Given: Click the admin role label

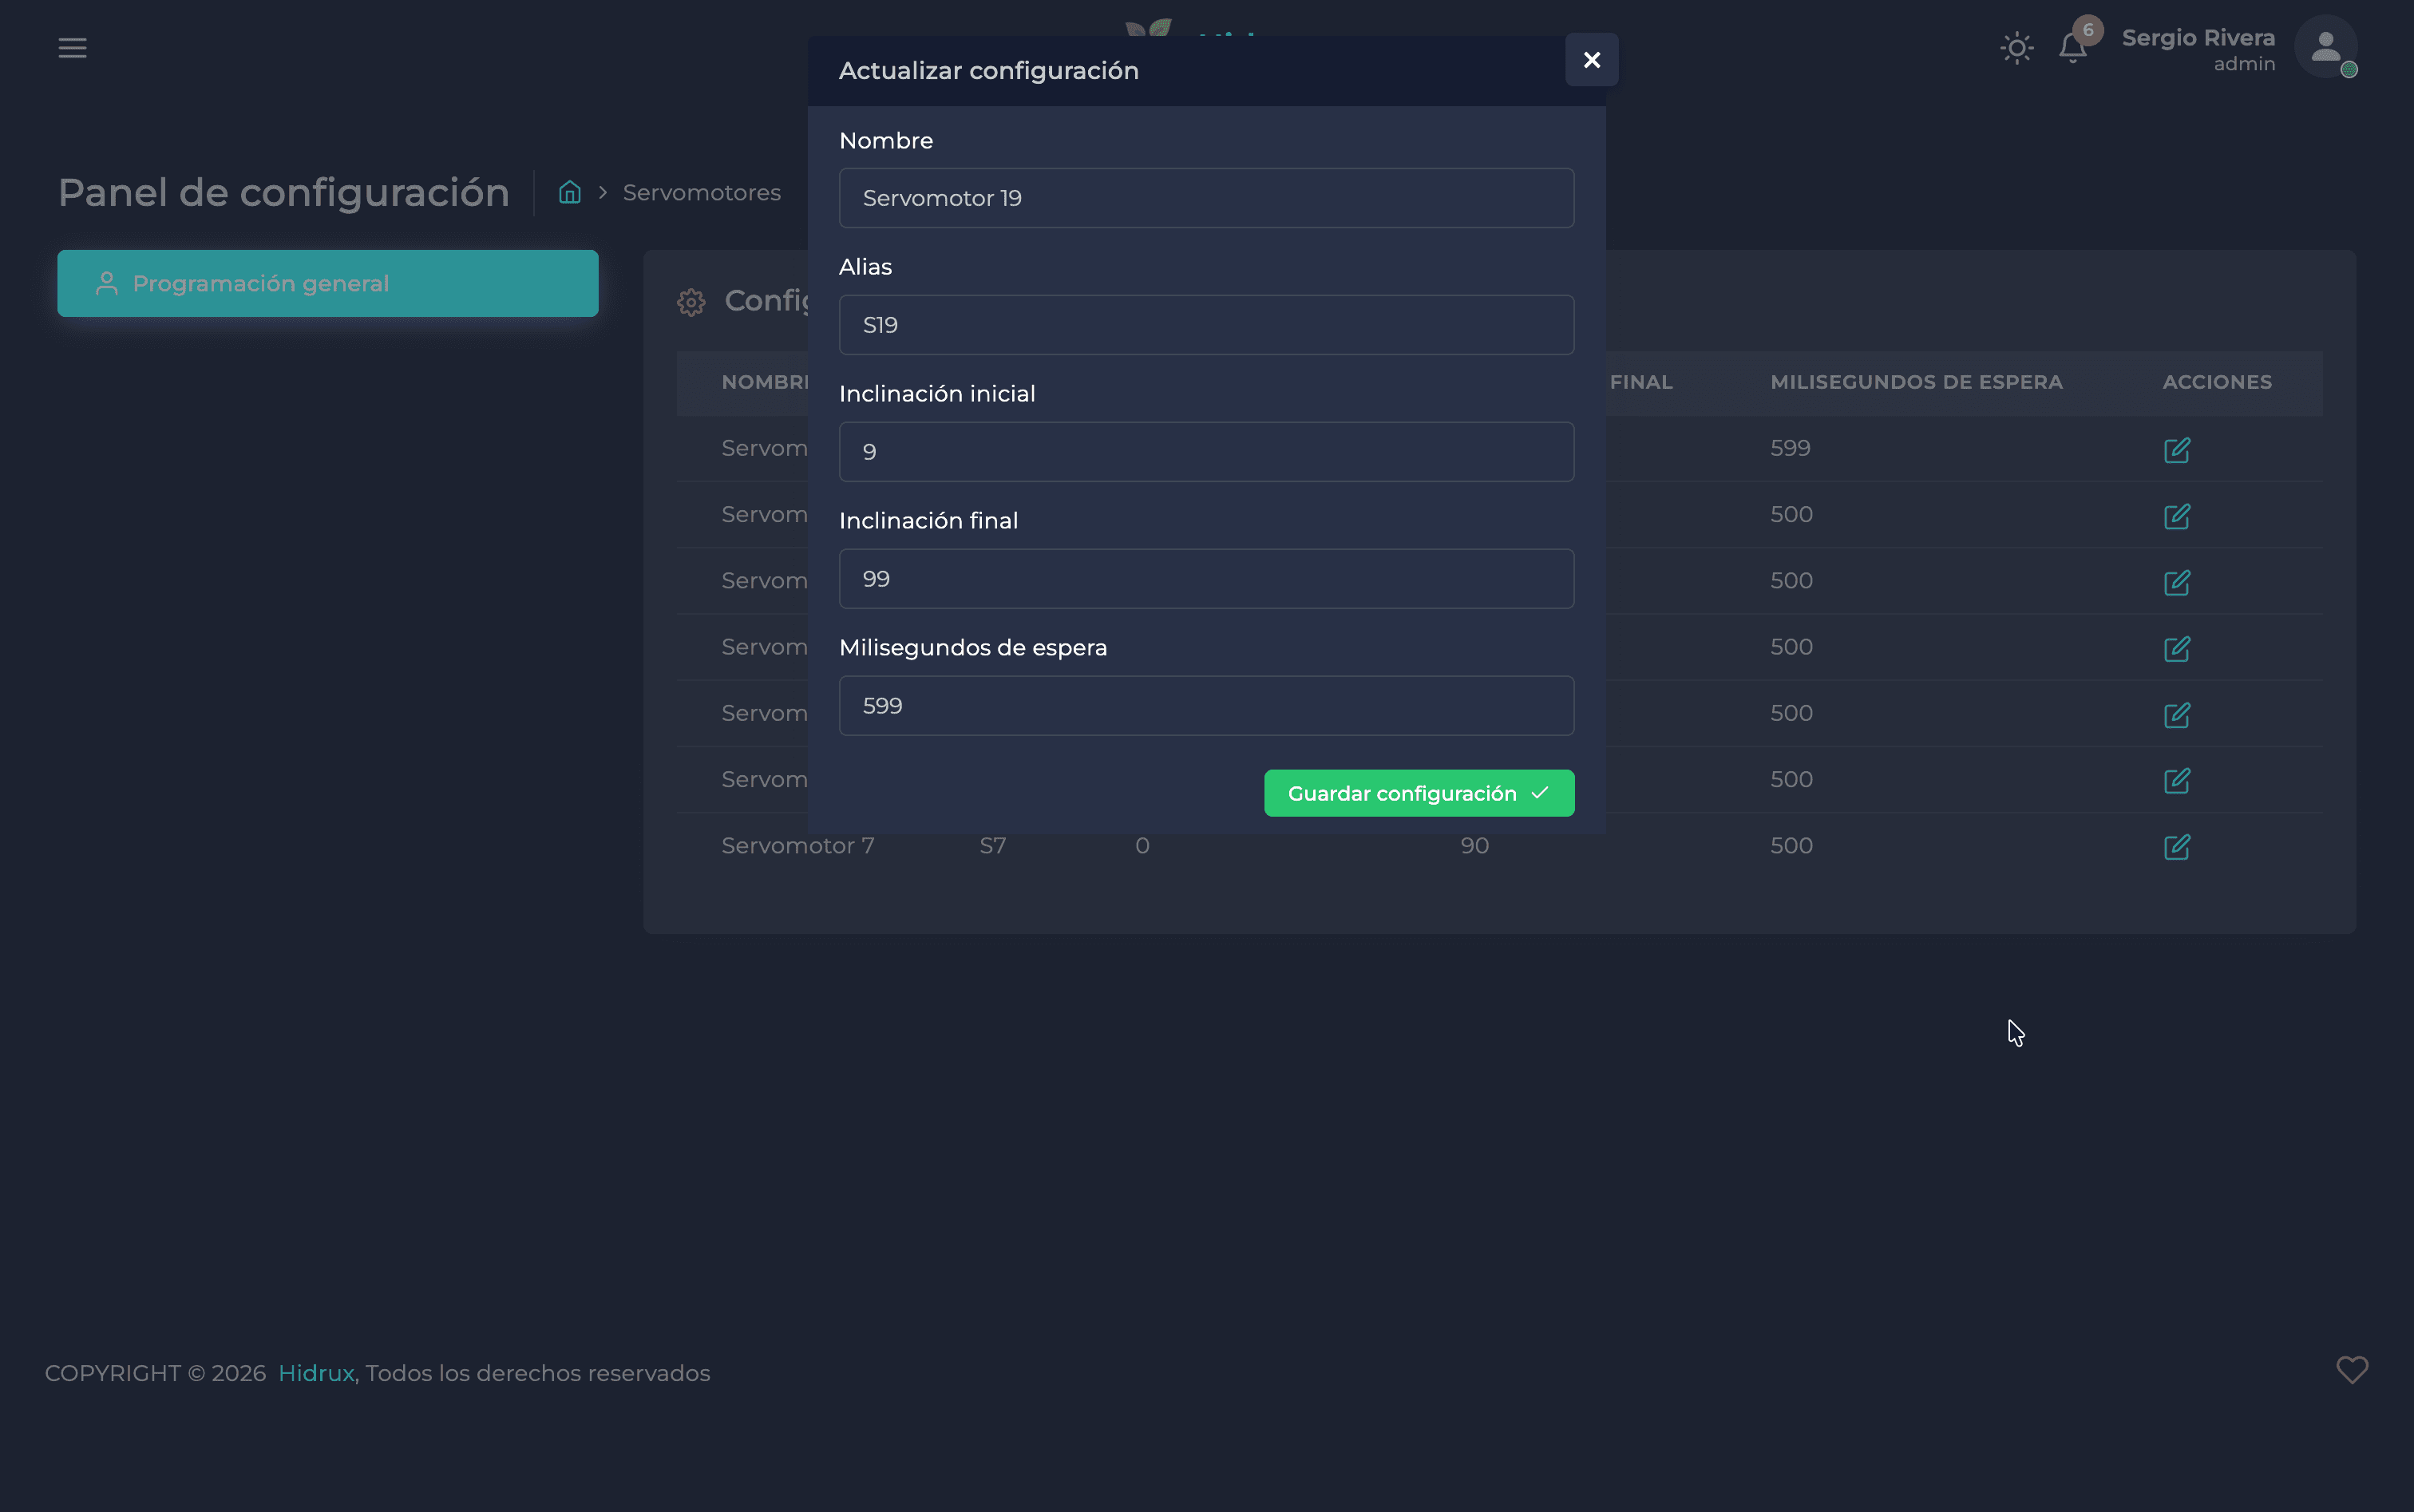Looking at the screenshot, I should click(x=2244, y=64).
